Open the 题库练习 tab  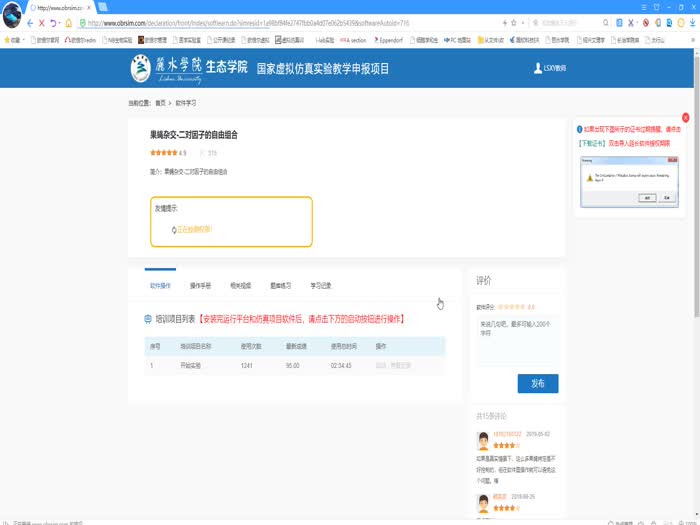coord(280,285)
